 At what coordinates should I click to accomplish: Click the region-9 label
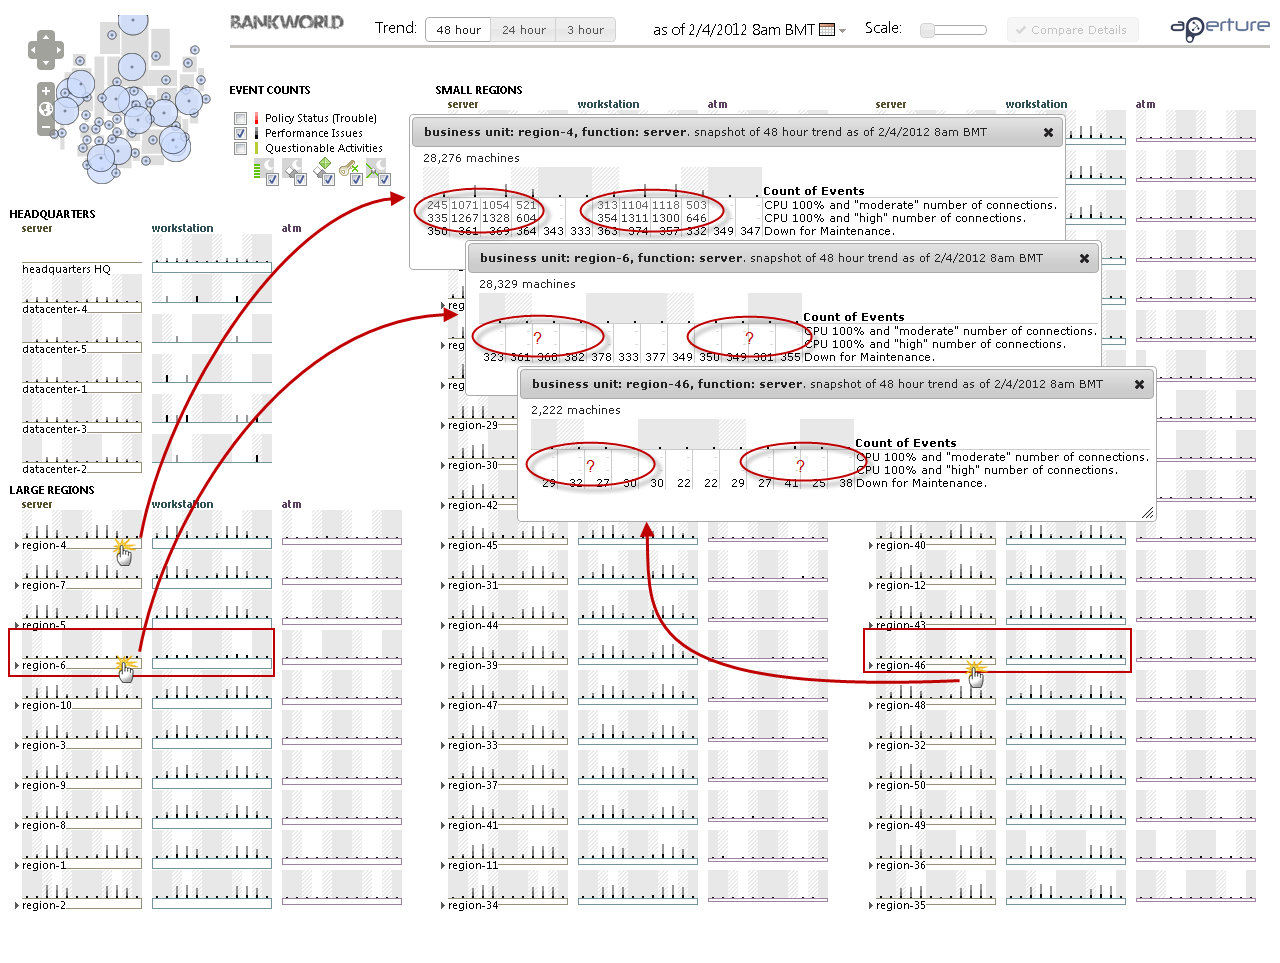click(44, 786)
